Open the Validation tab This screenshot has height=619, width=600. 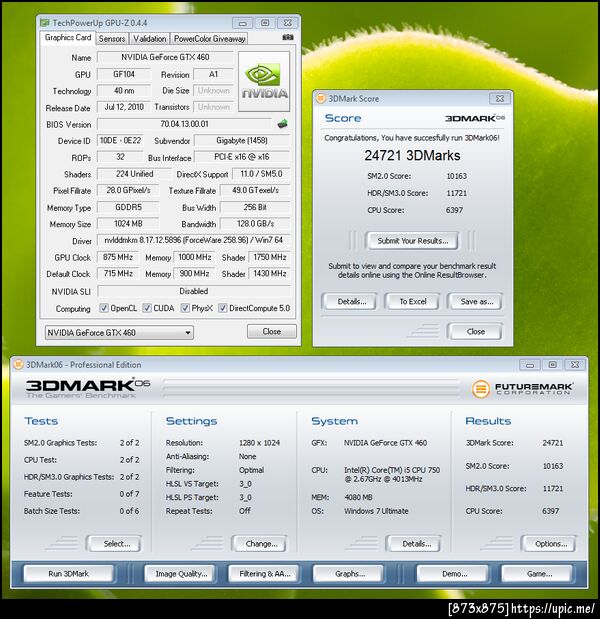(x=149, y=39)
